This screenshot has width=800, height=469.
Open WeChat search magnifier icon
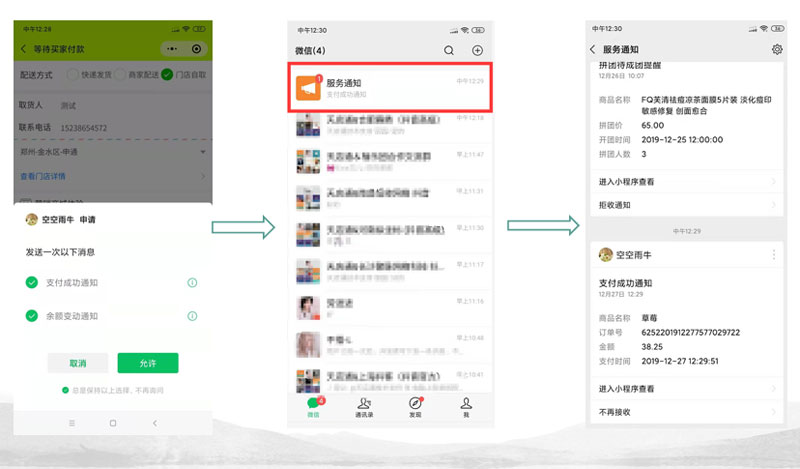[x=448, y=50]
